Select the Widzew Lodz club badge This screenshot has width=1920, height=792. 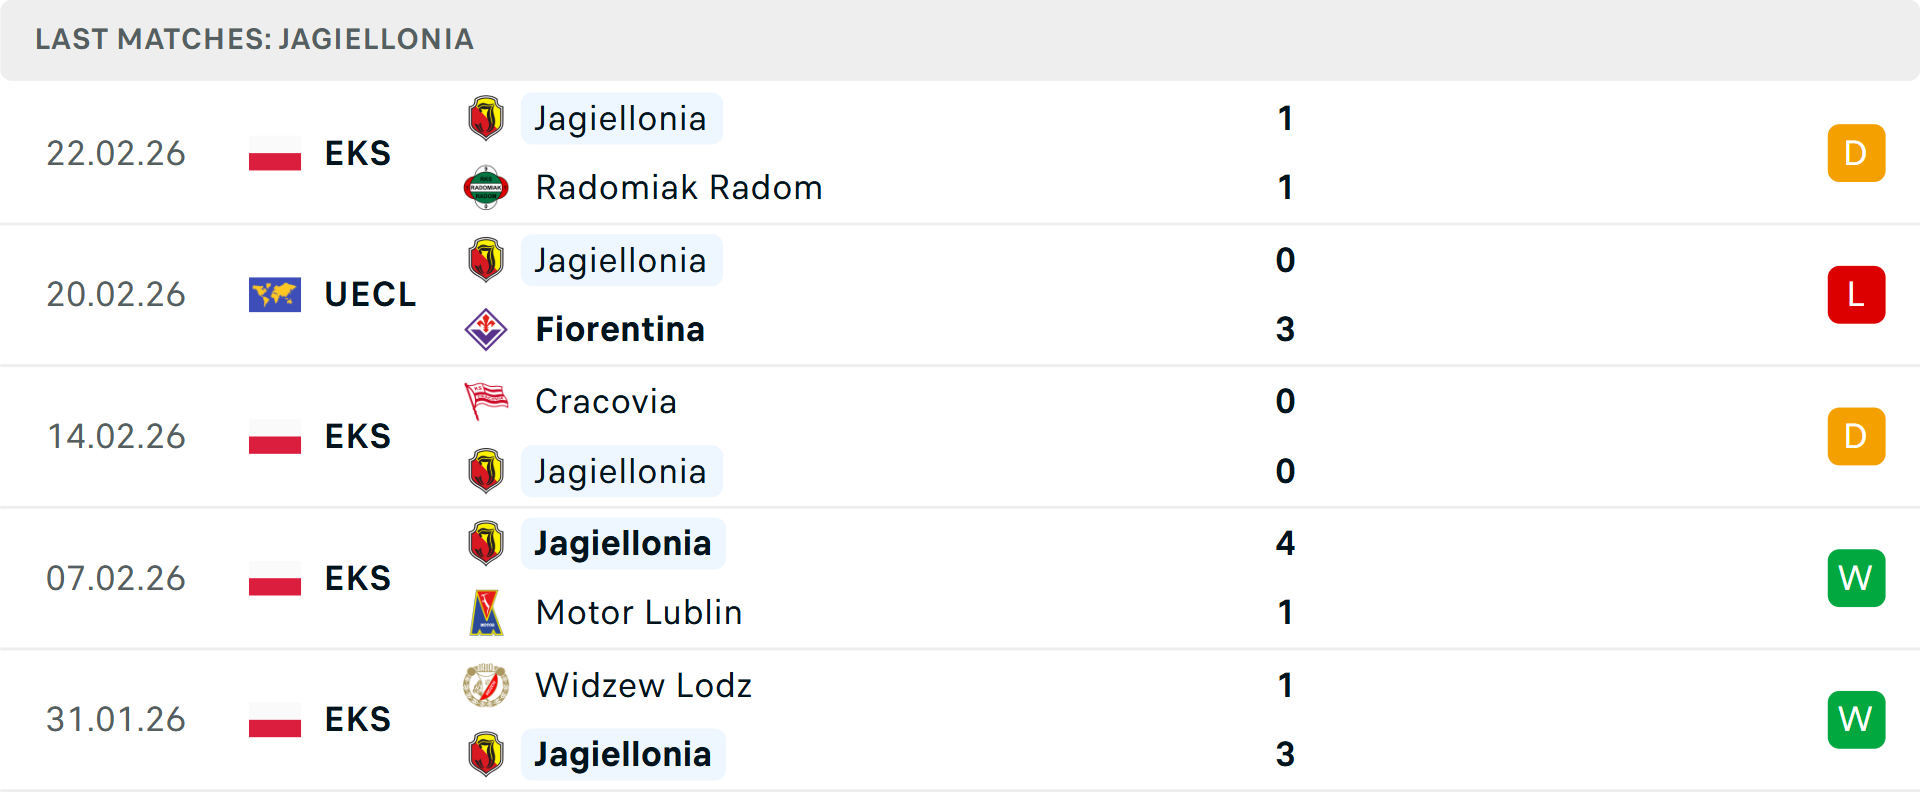click(486, 685)
